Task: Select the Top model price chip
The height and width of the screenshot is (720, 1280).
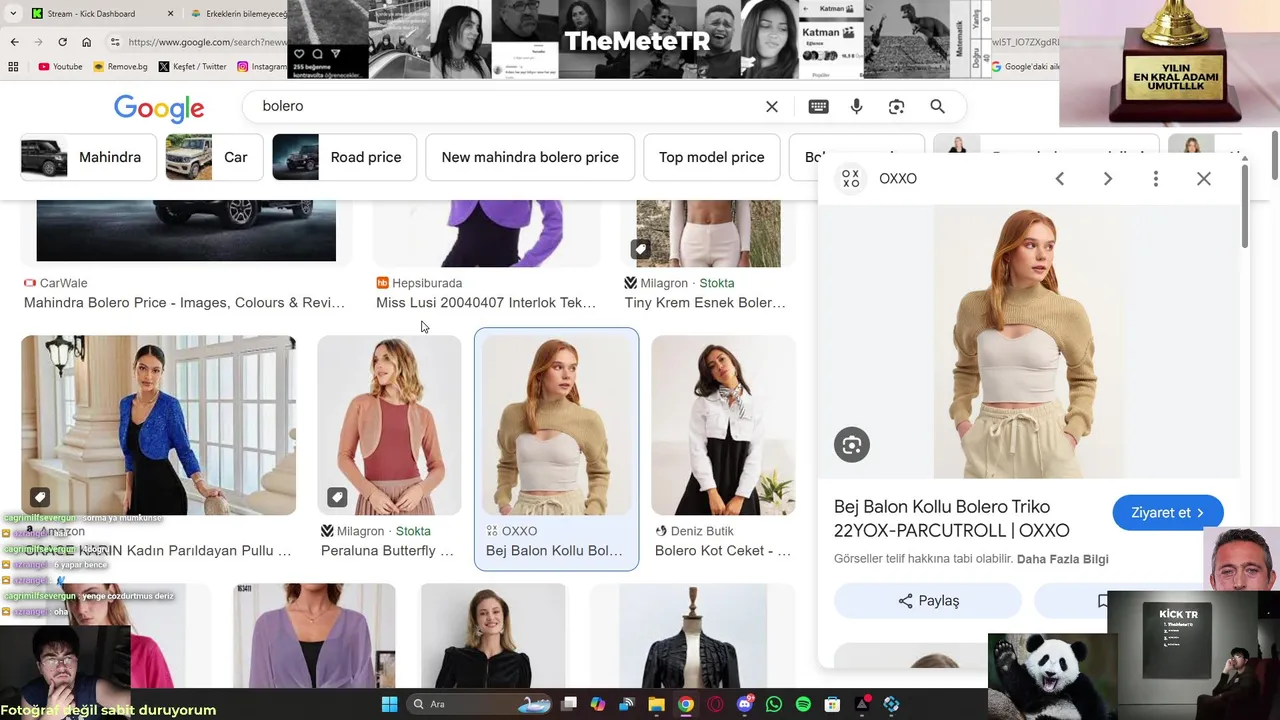Action: tap(711, 157)
